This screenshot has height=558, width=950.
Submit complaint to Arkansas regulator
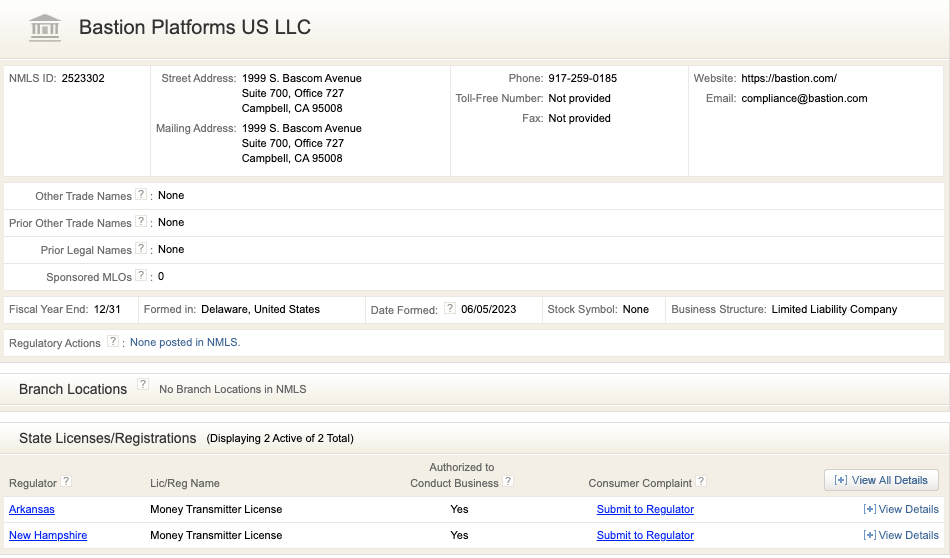tap(645, 509)
